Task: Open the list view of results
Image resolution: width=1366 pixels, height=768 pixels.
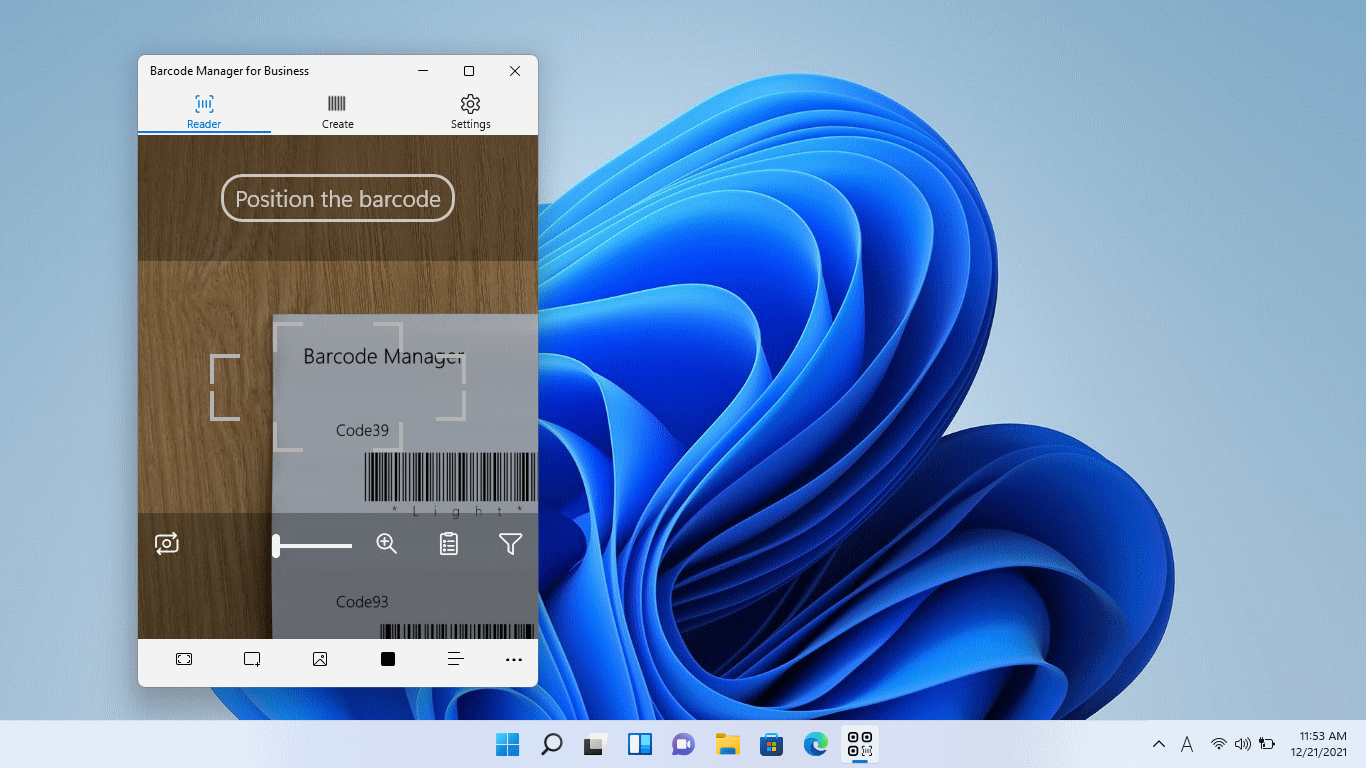Action: click(455, 659)
